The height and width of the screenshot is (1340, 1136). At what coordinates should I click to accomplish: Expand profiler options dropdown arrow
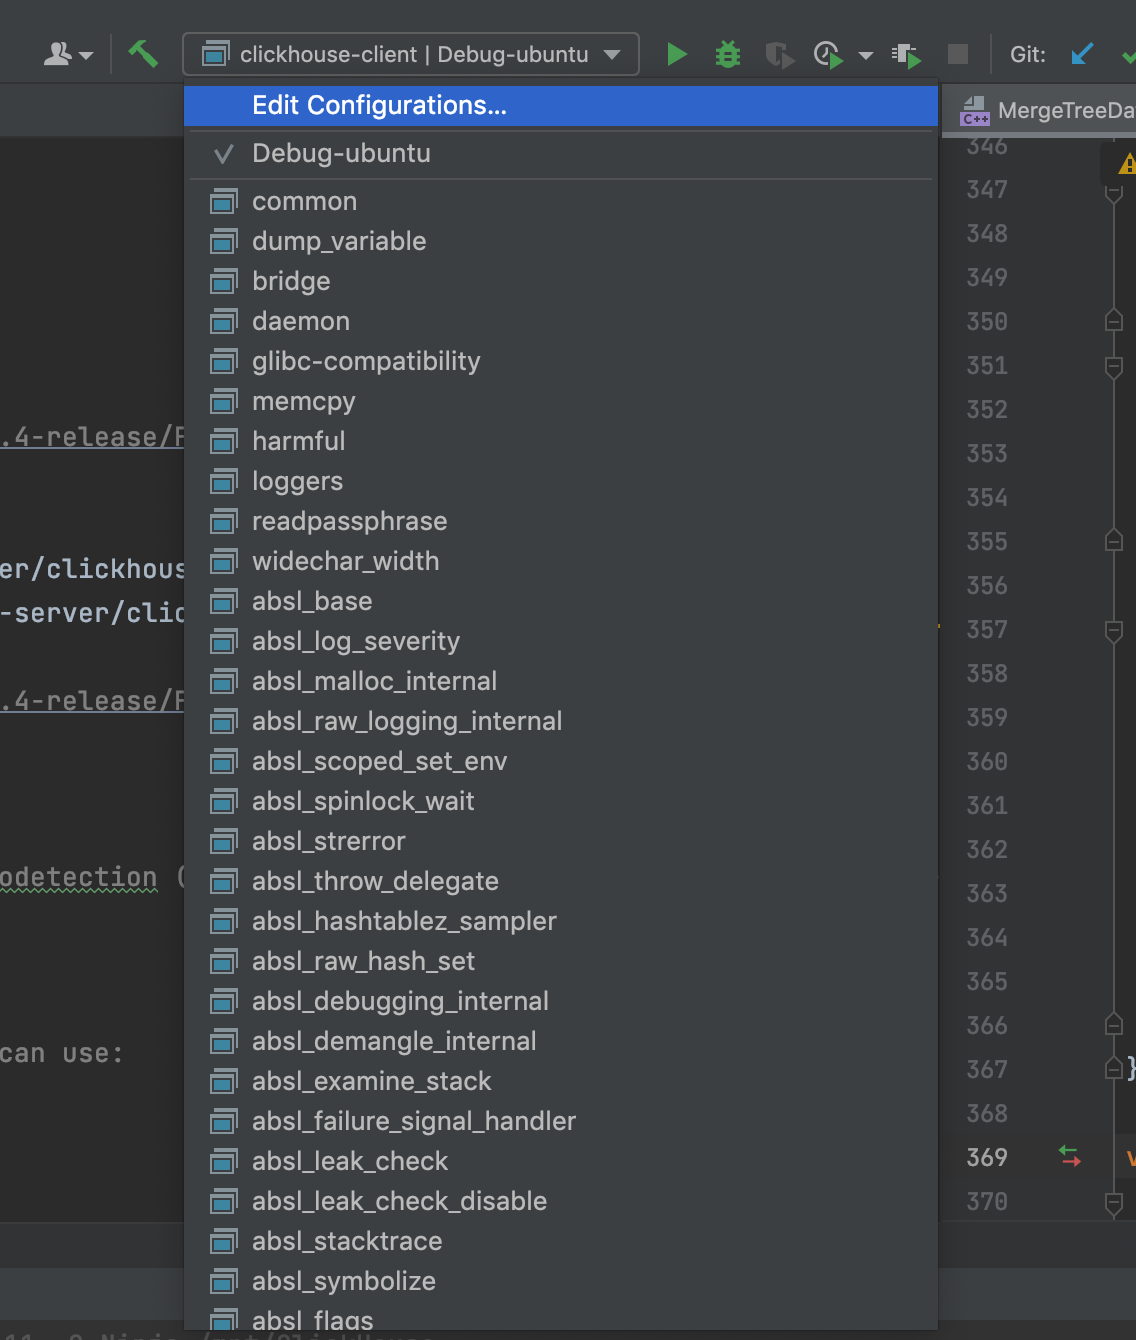click(866, 55)
